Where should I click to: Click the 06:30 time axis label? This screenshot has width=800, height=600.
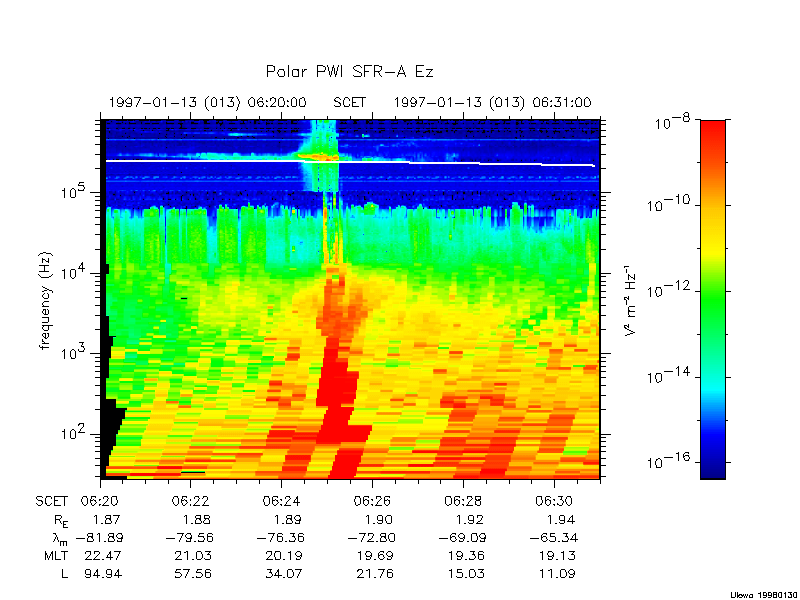[x=553, y=501]
